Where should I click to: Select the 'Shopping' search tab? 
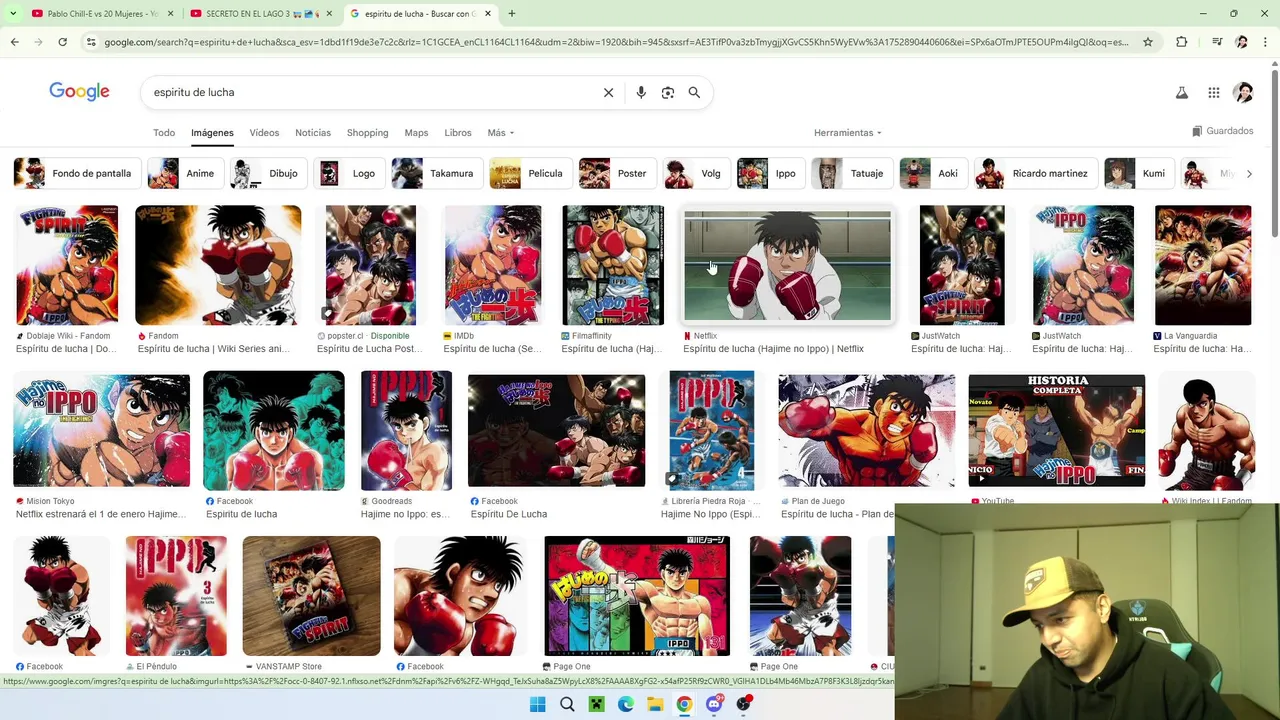click(367, 133)
